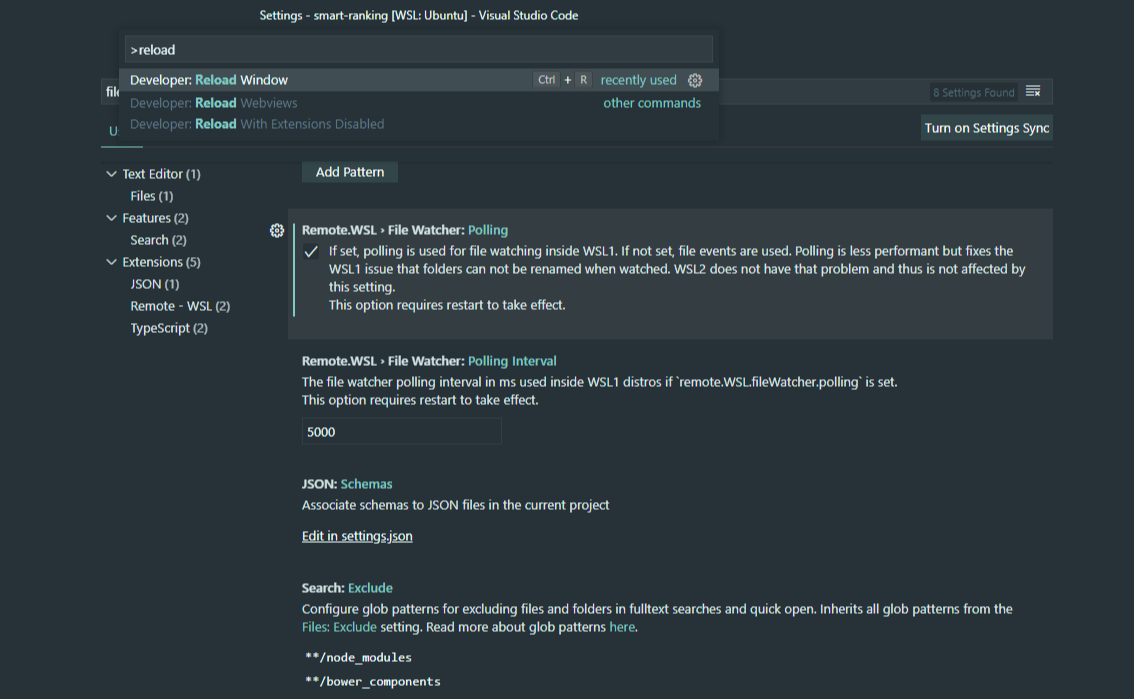Select TypeScript (2) in settings tree
The width and height of the screenshot is (1134, 699).
click(169, 328)
